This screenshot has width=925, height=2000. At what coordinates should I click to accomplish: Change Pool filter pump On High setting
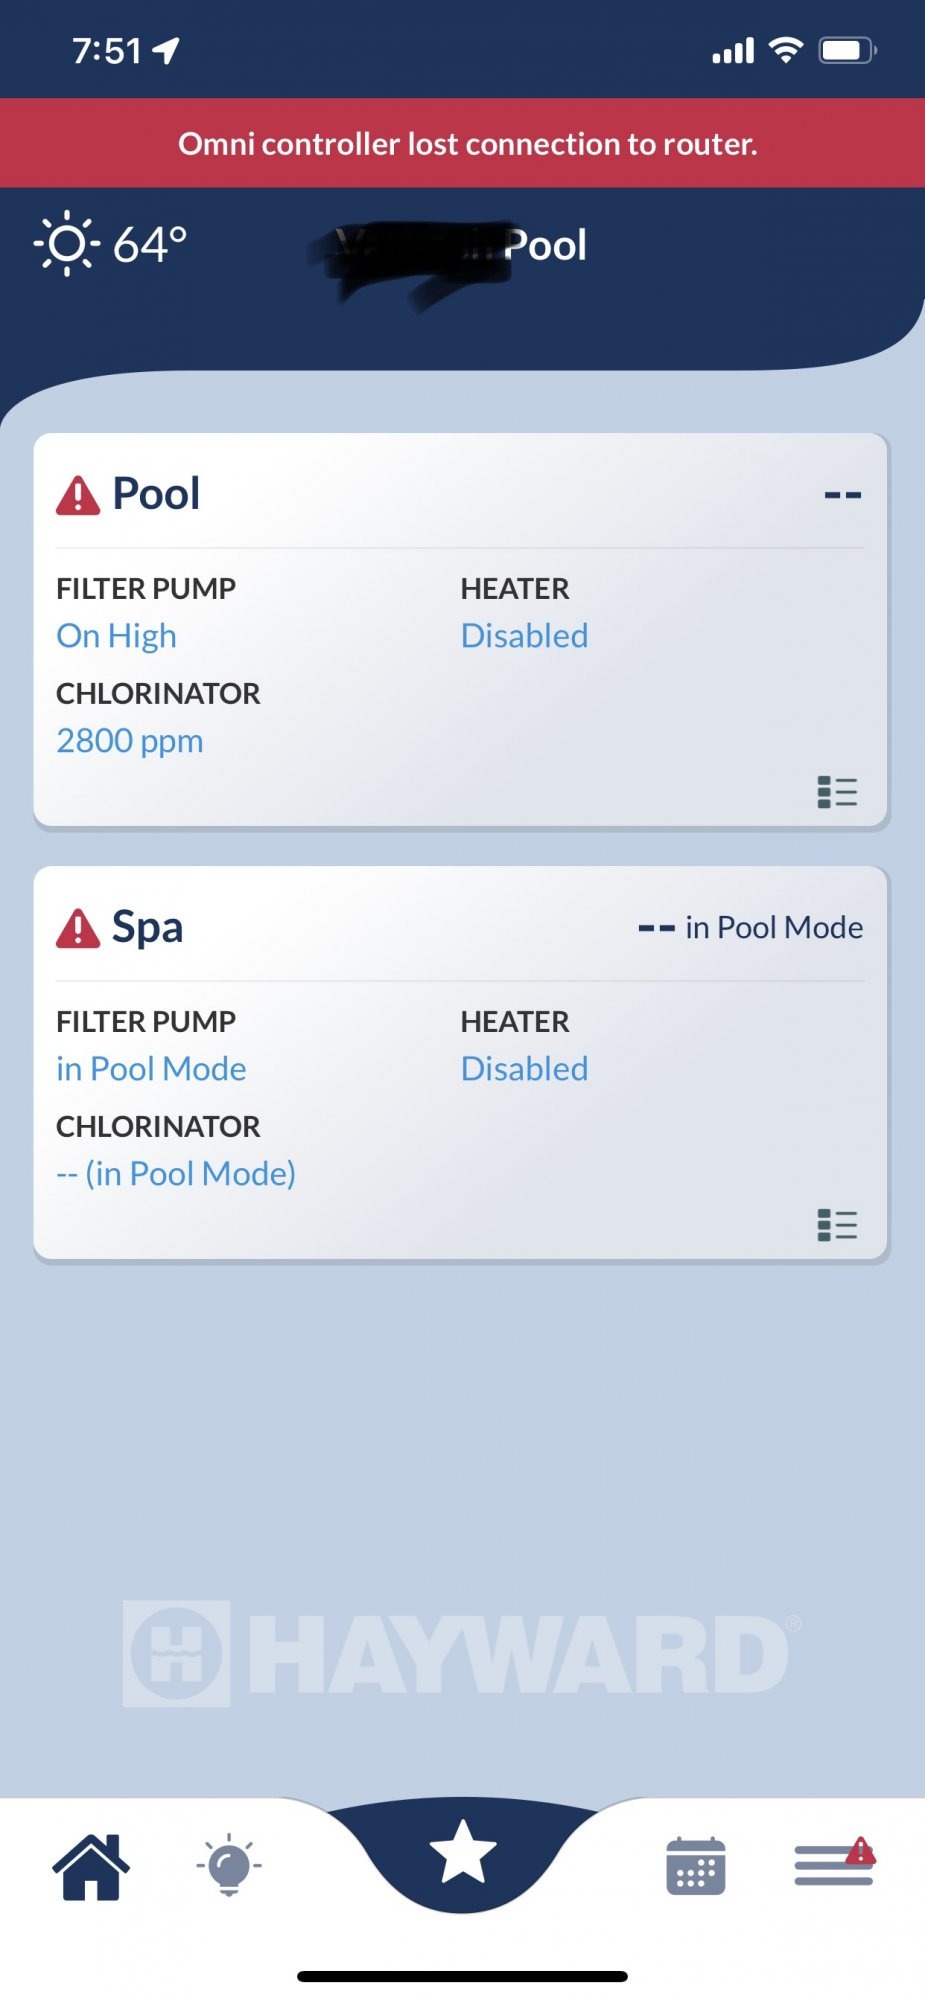pyautogui.click(x=116, y=636)
